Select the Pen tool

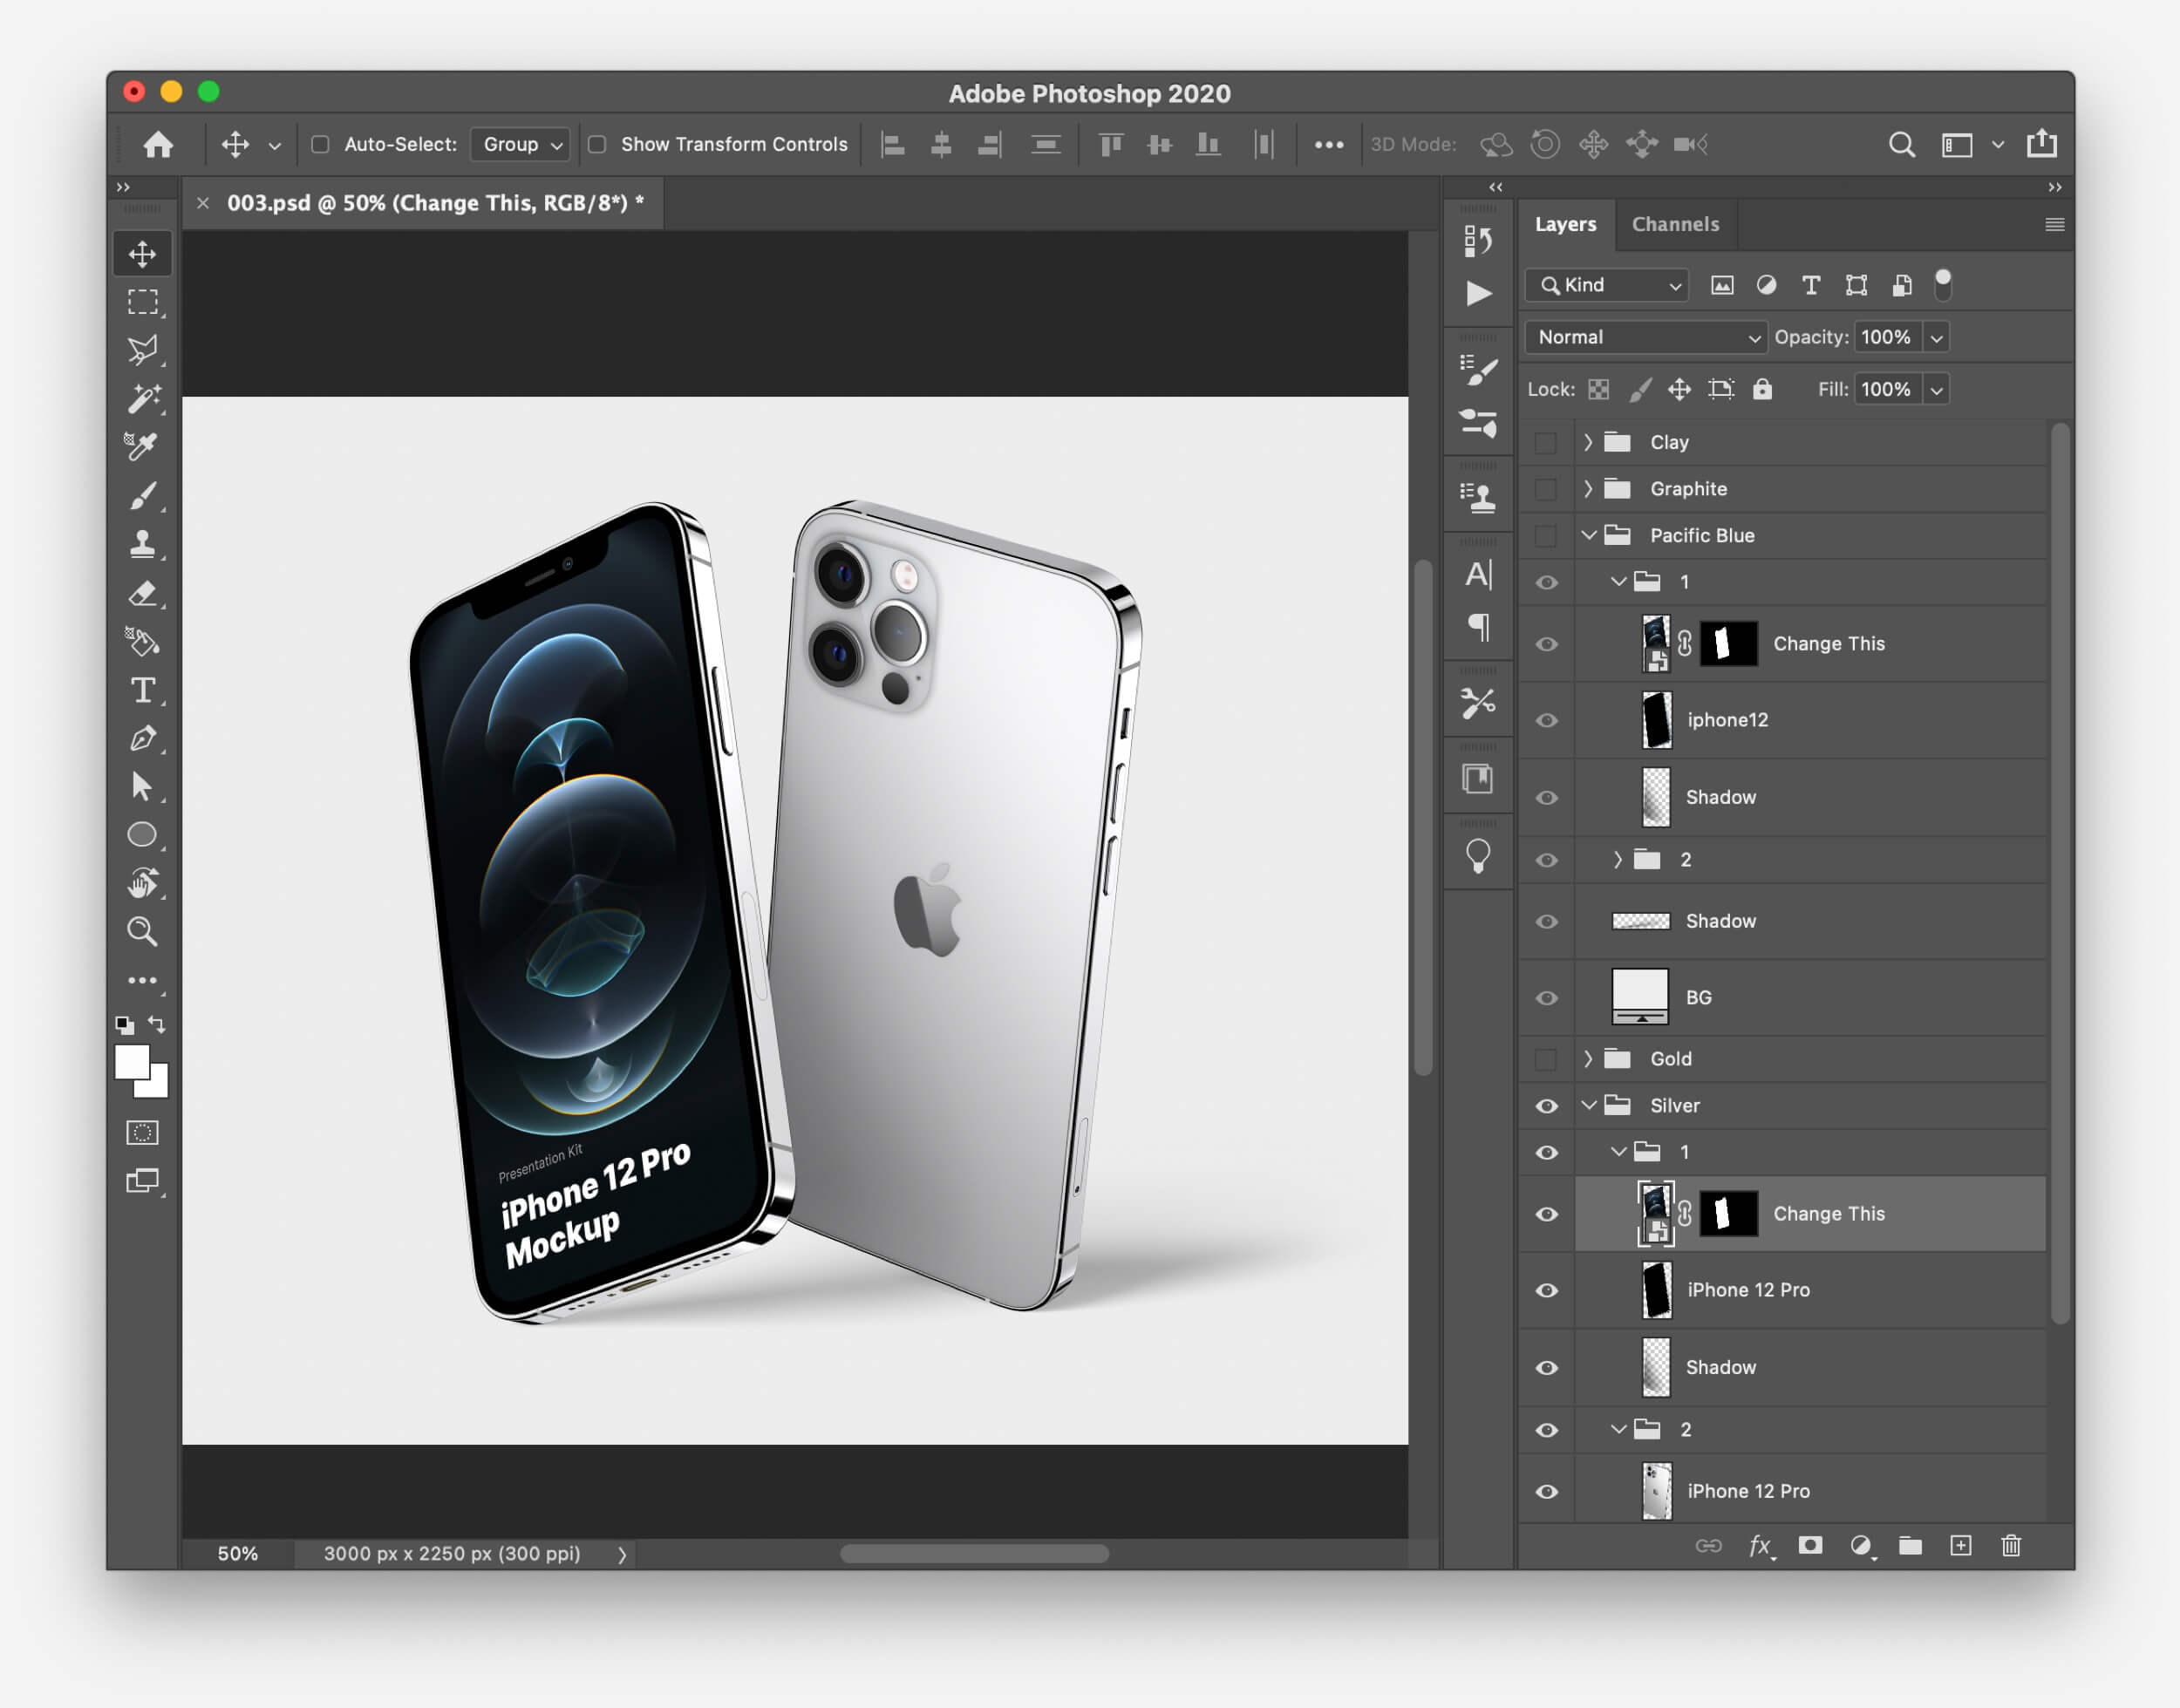(142, 738)
